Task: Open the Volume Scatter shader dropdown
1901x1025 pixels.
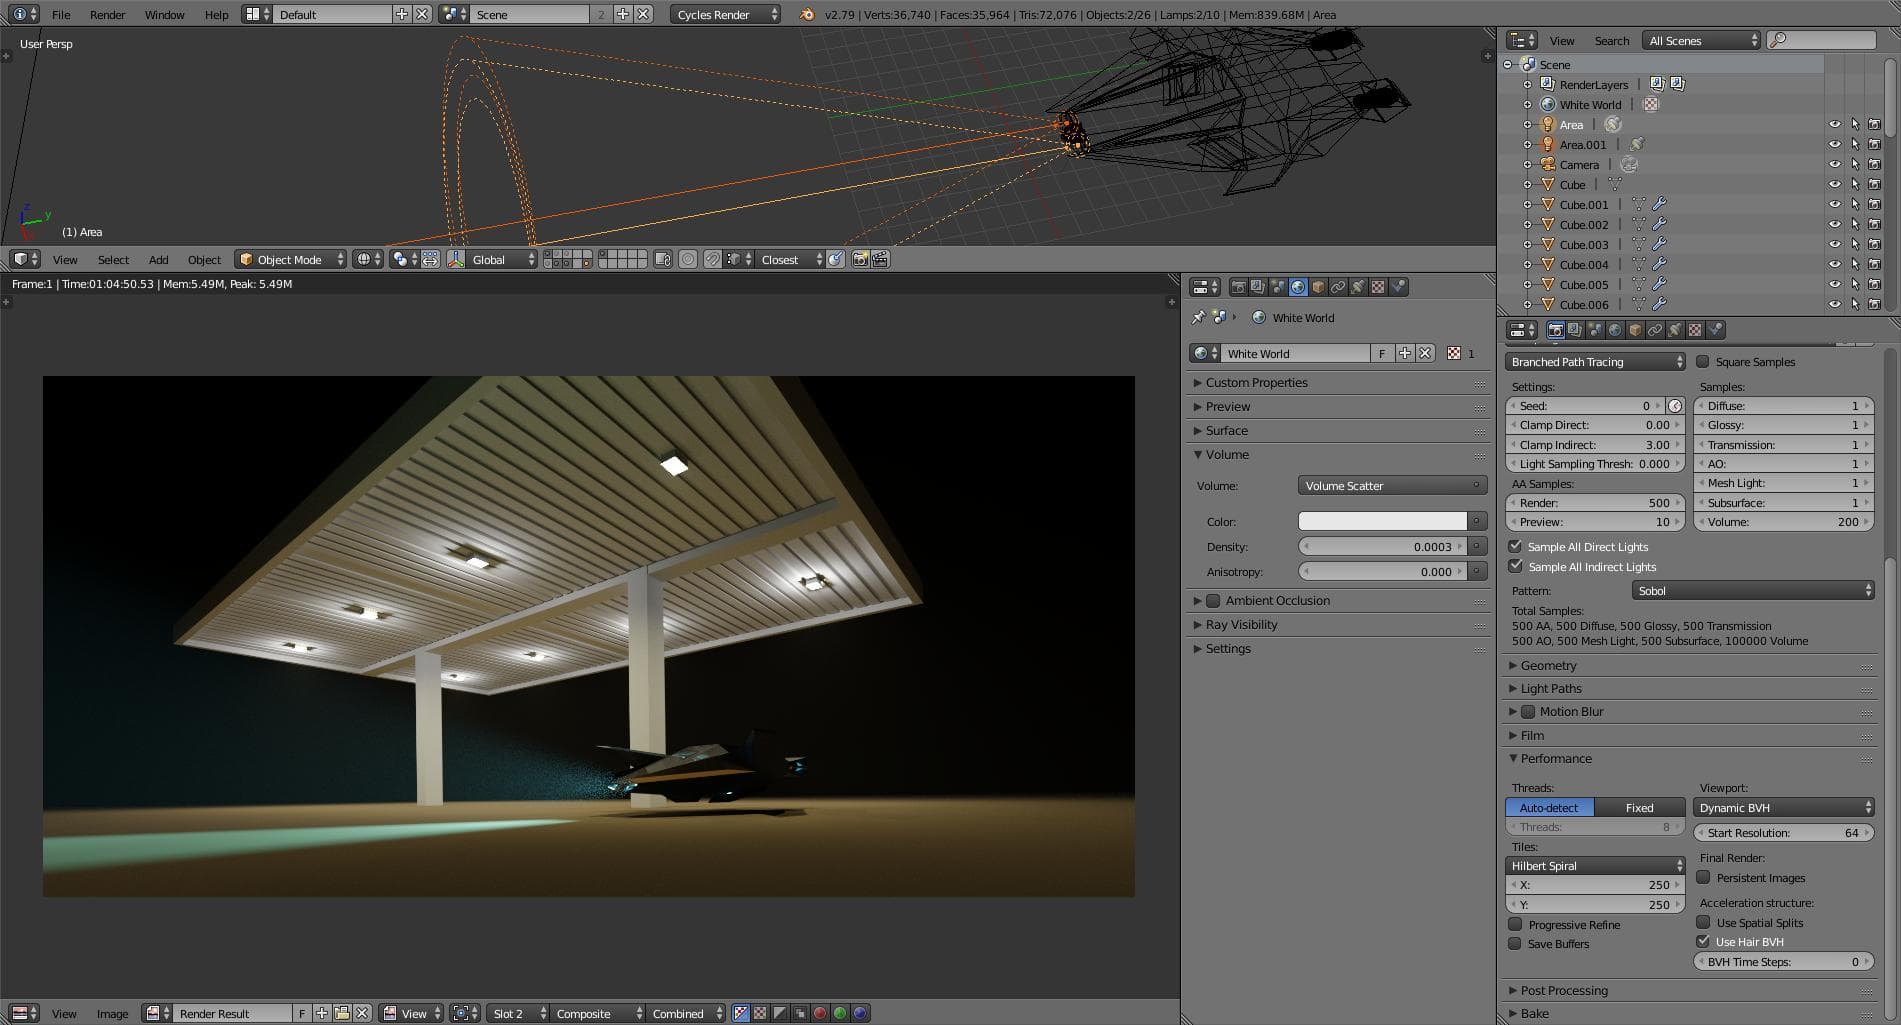Action: point(1391,486)
